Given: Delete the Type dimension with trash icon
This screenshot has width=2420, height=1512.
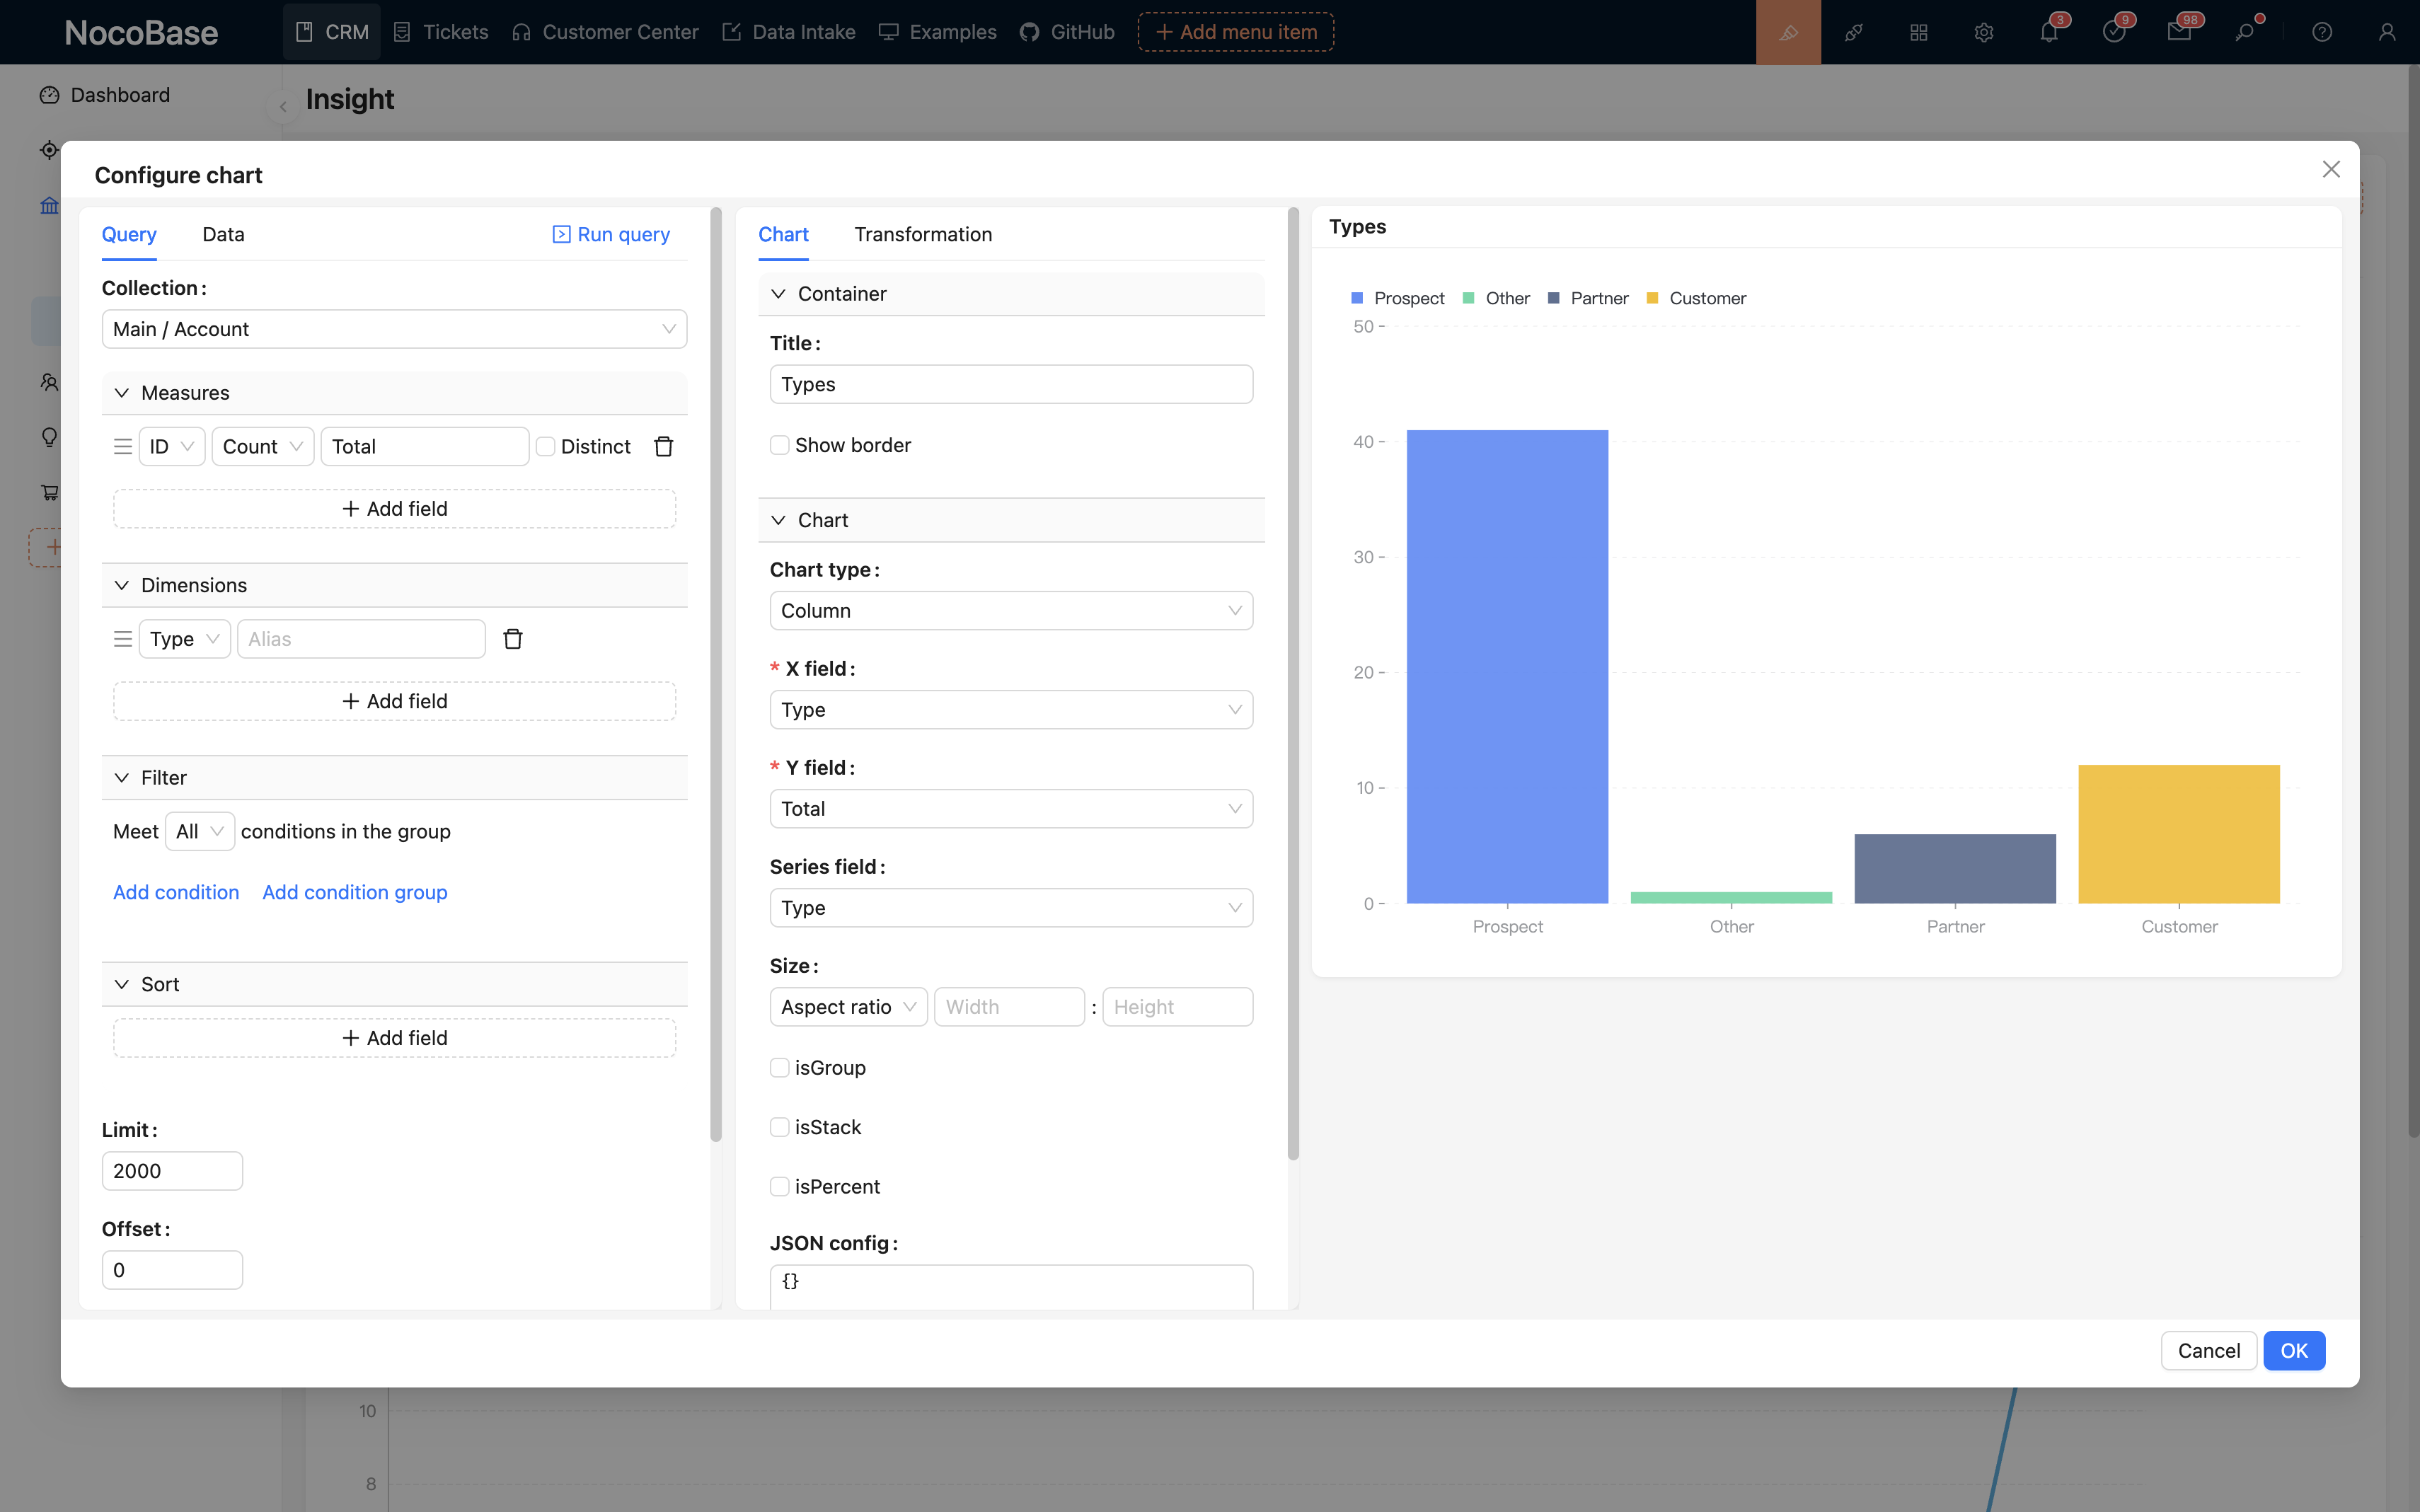Looking at the screenshot, I should (513, 639).
